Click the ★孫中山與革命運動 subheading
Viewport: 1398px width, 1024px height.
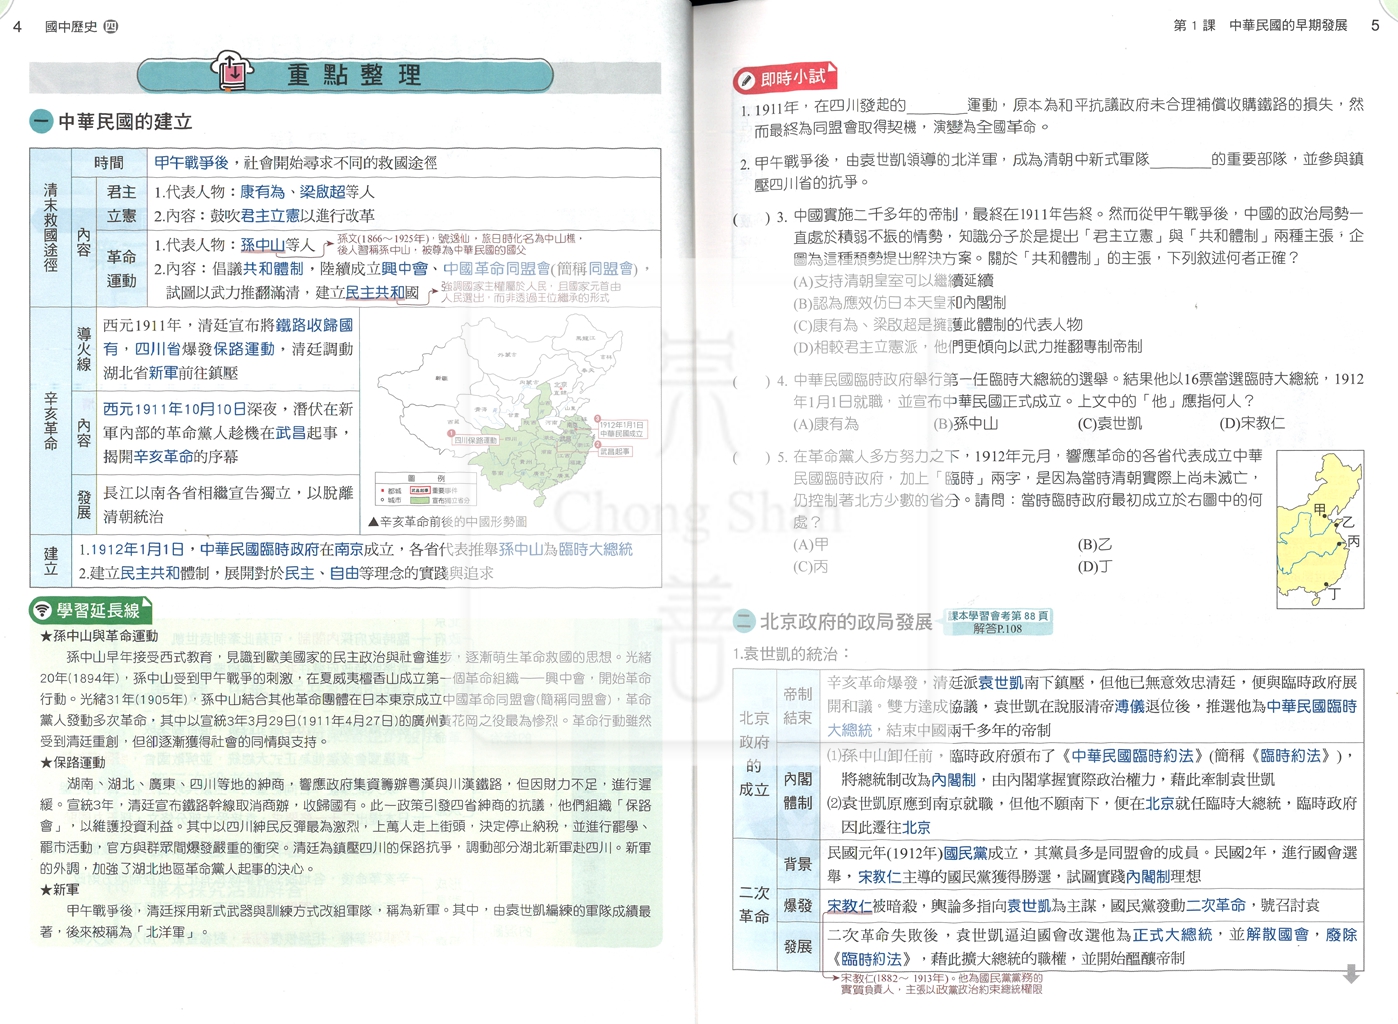[x=99, y=636]
